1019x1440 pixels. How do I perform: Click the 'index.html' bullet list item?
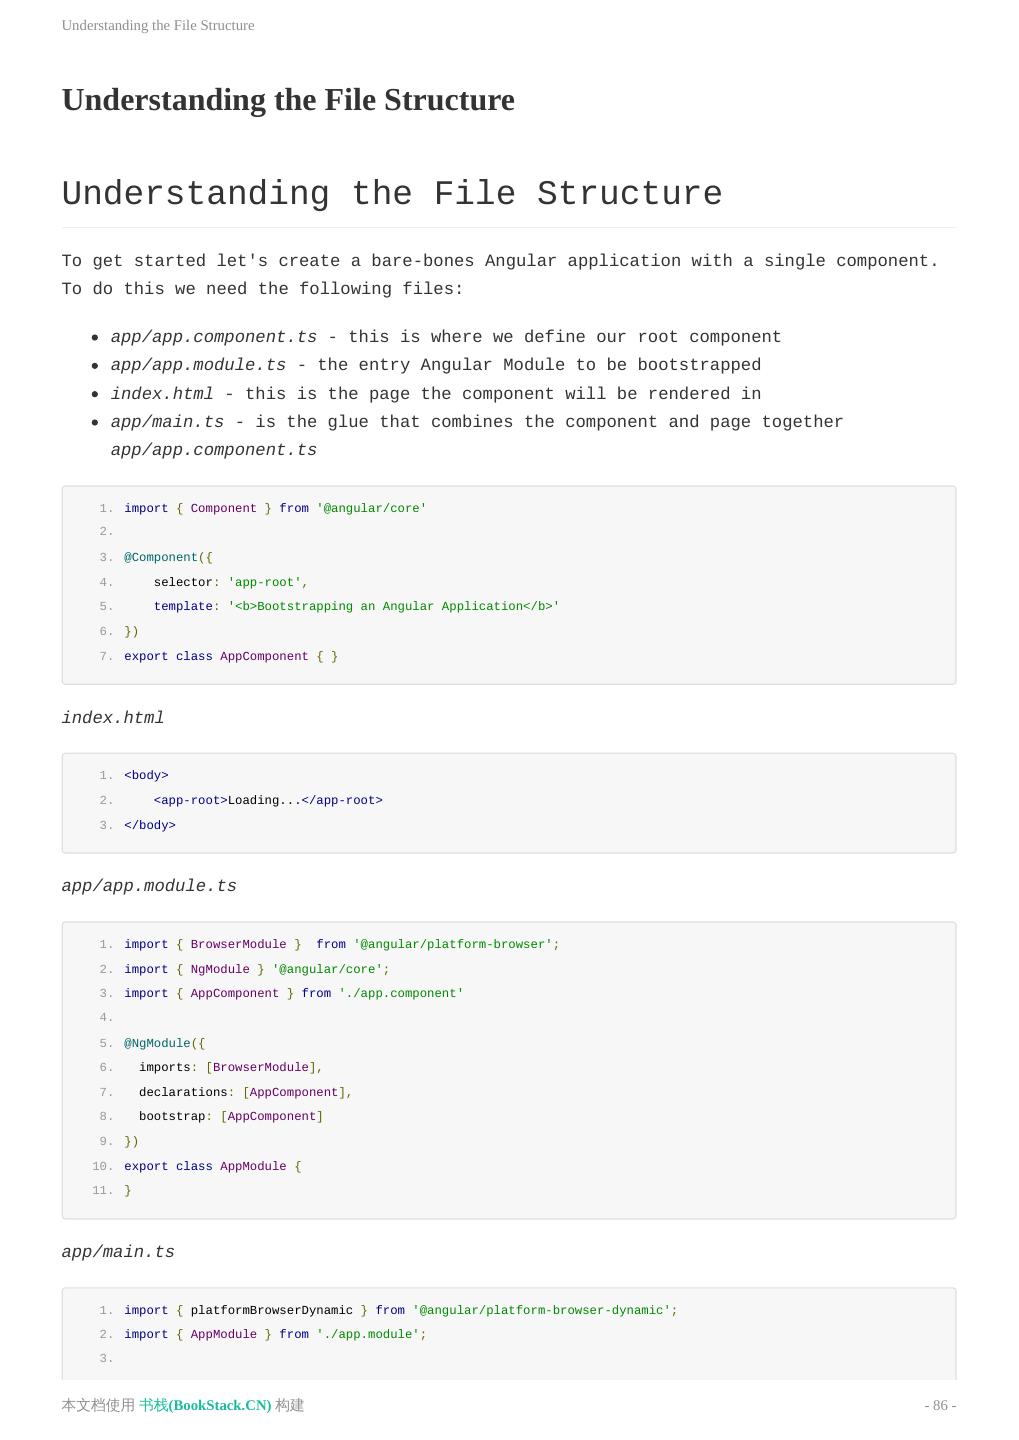(435, 394)
